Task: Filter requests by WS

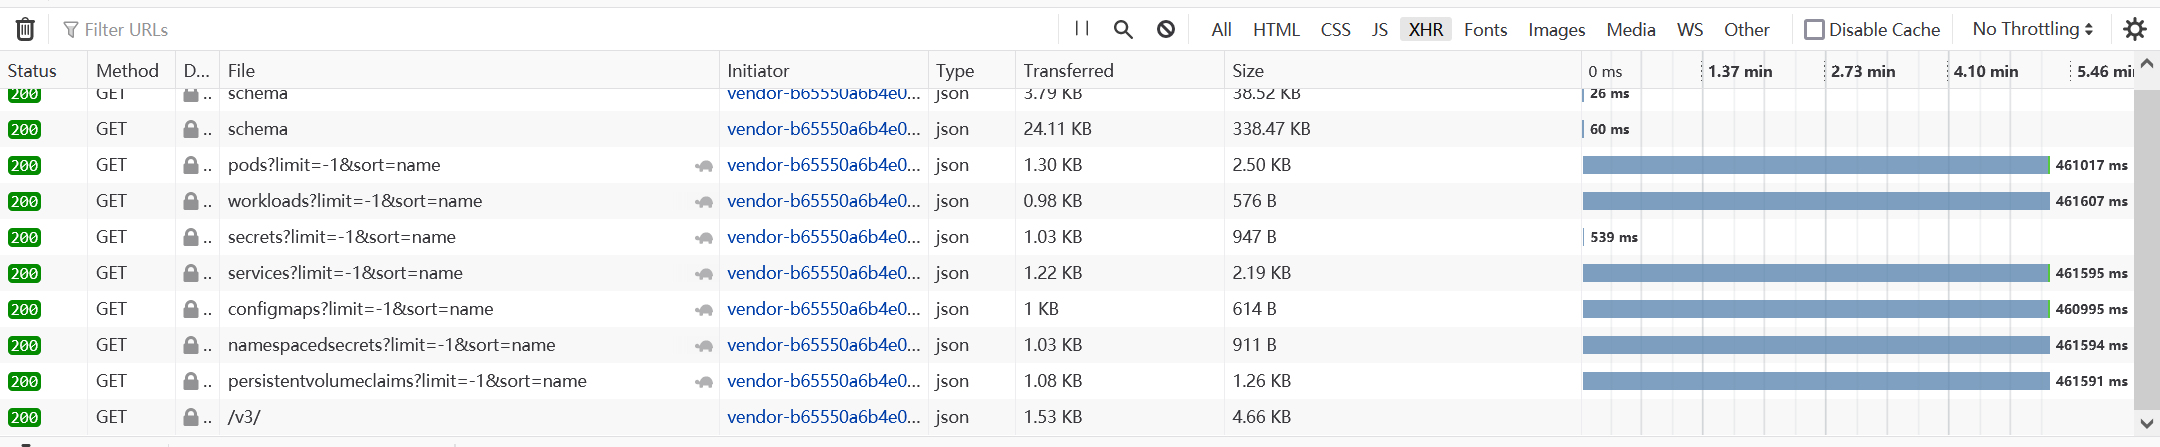Action: click(x=1690, y=30)
